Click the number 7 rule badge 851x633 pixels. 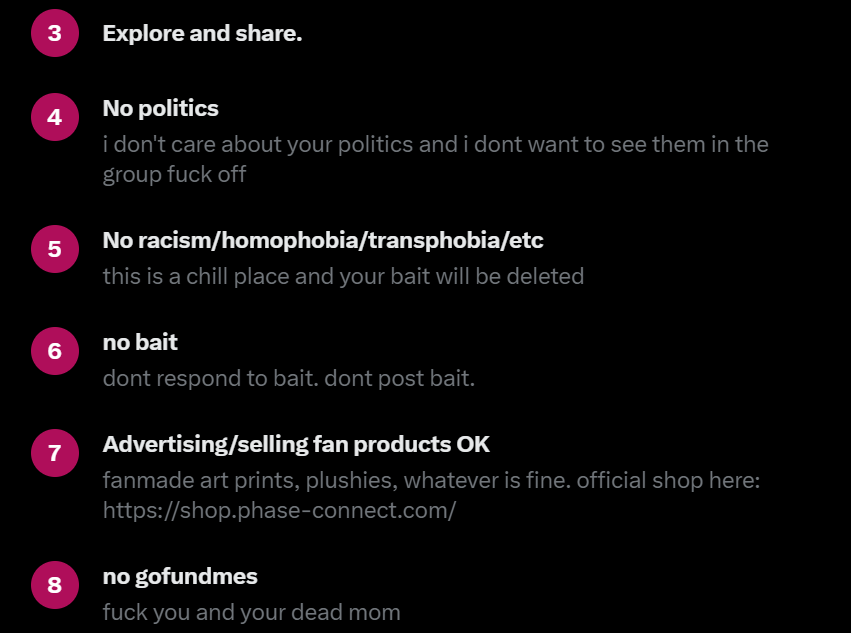click(x=55, y=453)
